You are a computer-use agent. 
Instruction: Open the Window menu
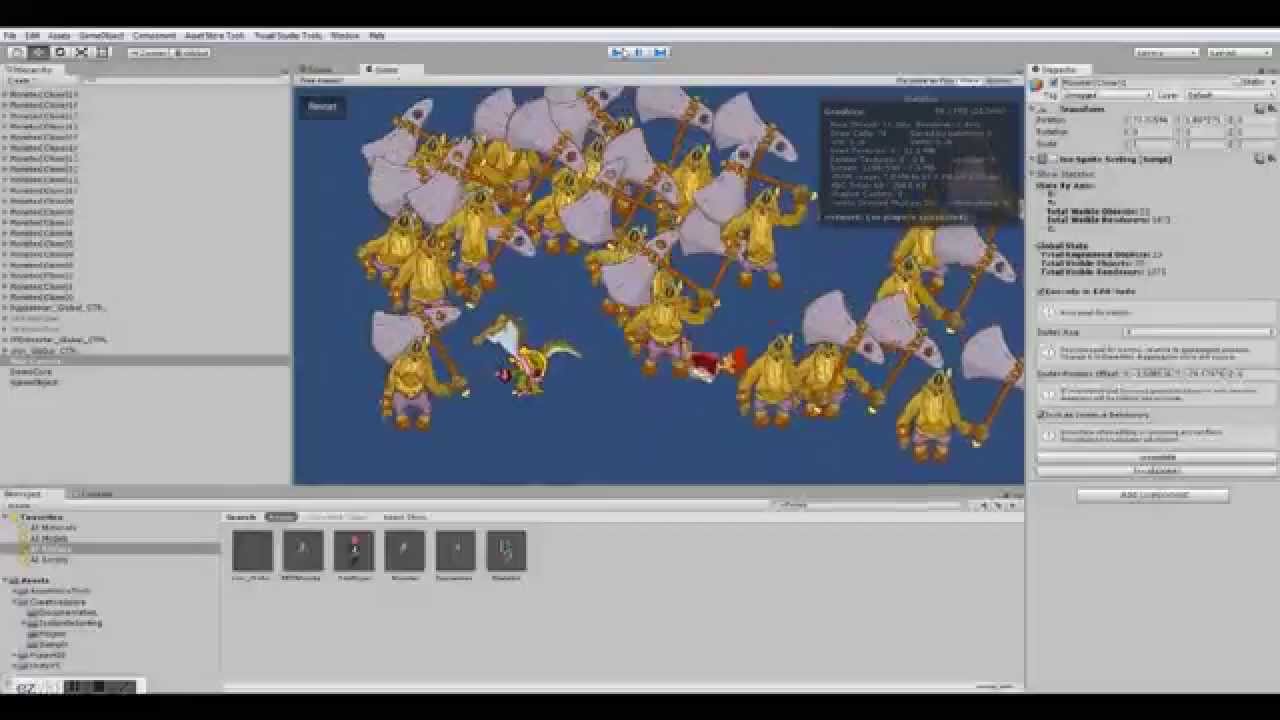click(x=344, y=35)
